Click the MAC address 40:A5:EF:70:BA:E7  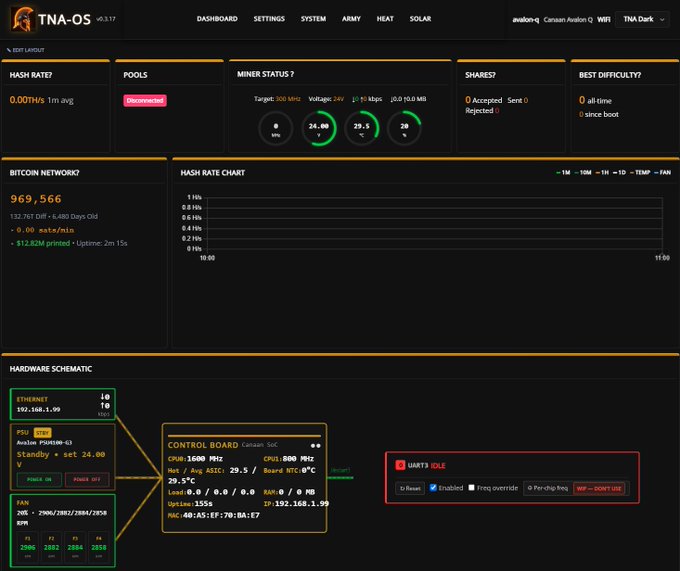(x=221, y=516)
